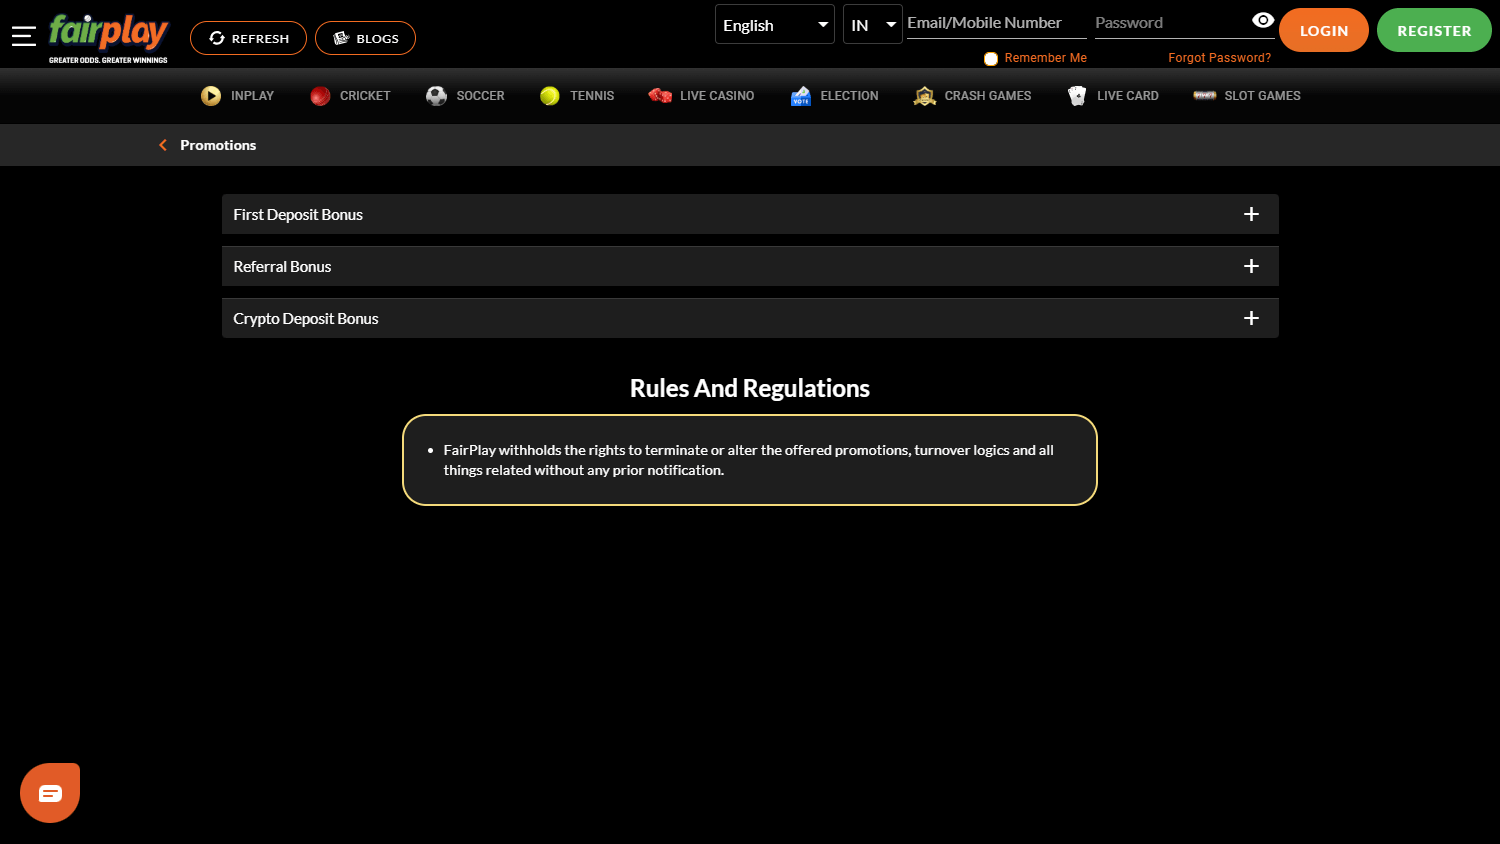Focus the Email/Mobile Number field
This screenshot has height=844, width=1500.
coord(996,23)
